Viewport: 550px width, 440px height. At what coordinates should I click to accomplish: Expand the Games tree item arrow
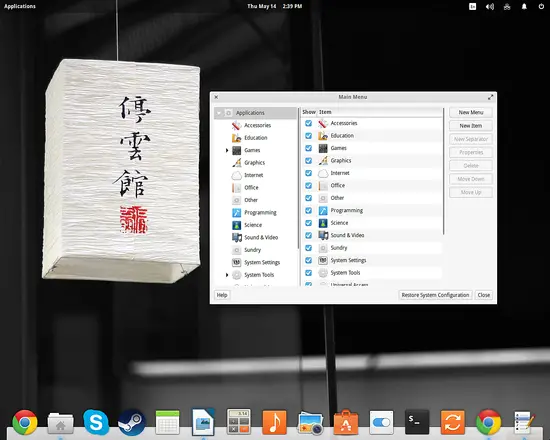(227, 151)
